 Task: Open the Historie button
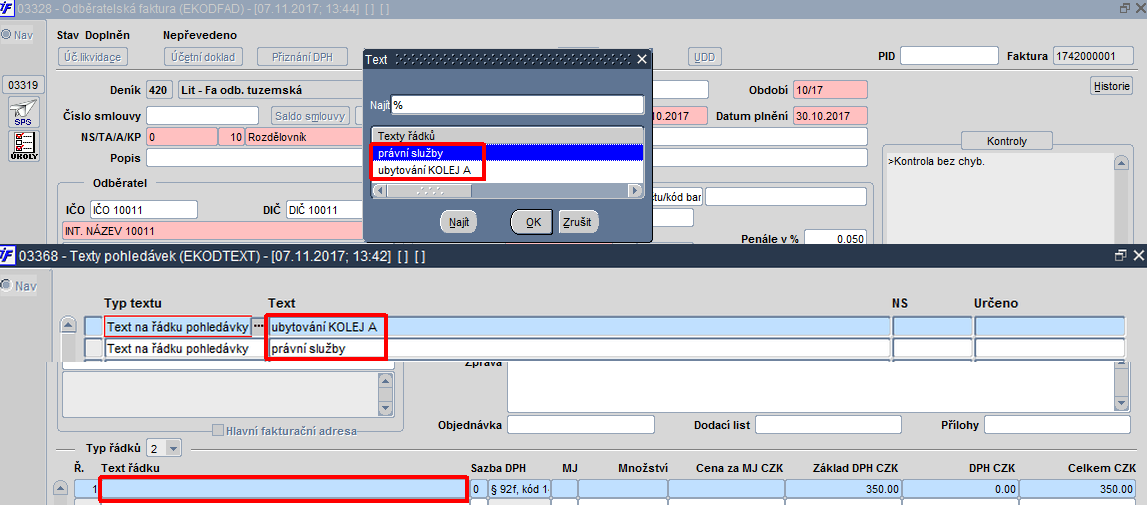click(x=1111, y=86)
